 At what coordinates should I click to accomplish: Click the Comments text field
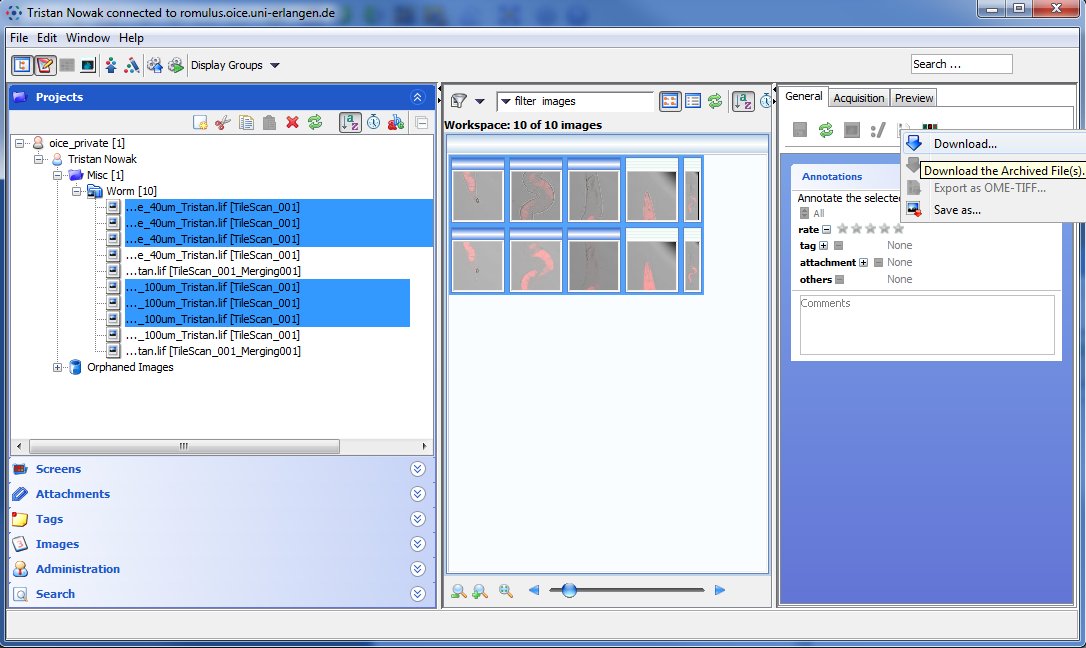926,324
